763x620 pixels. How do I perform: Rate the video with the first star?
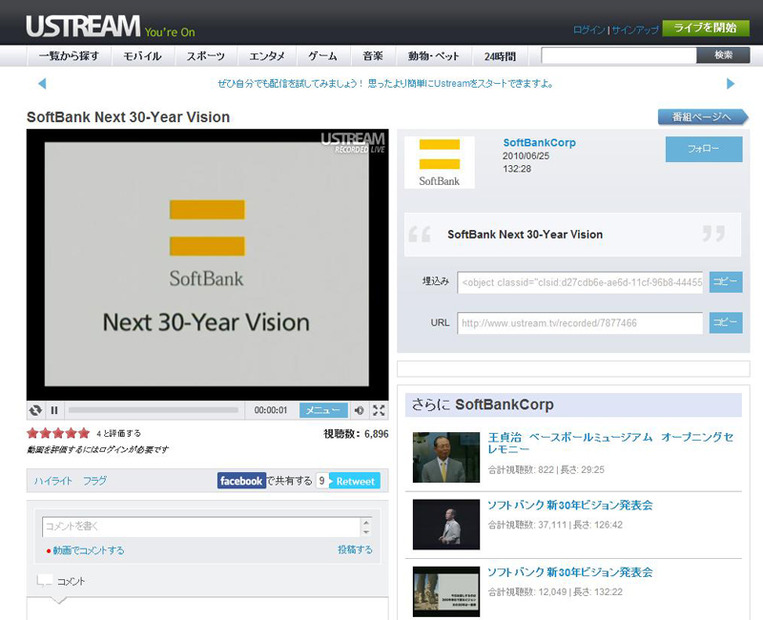[33, 433]
